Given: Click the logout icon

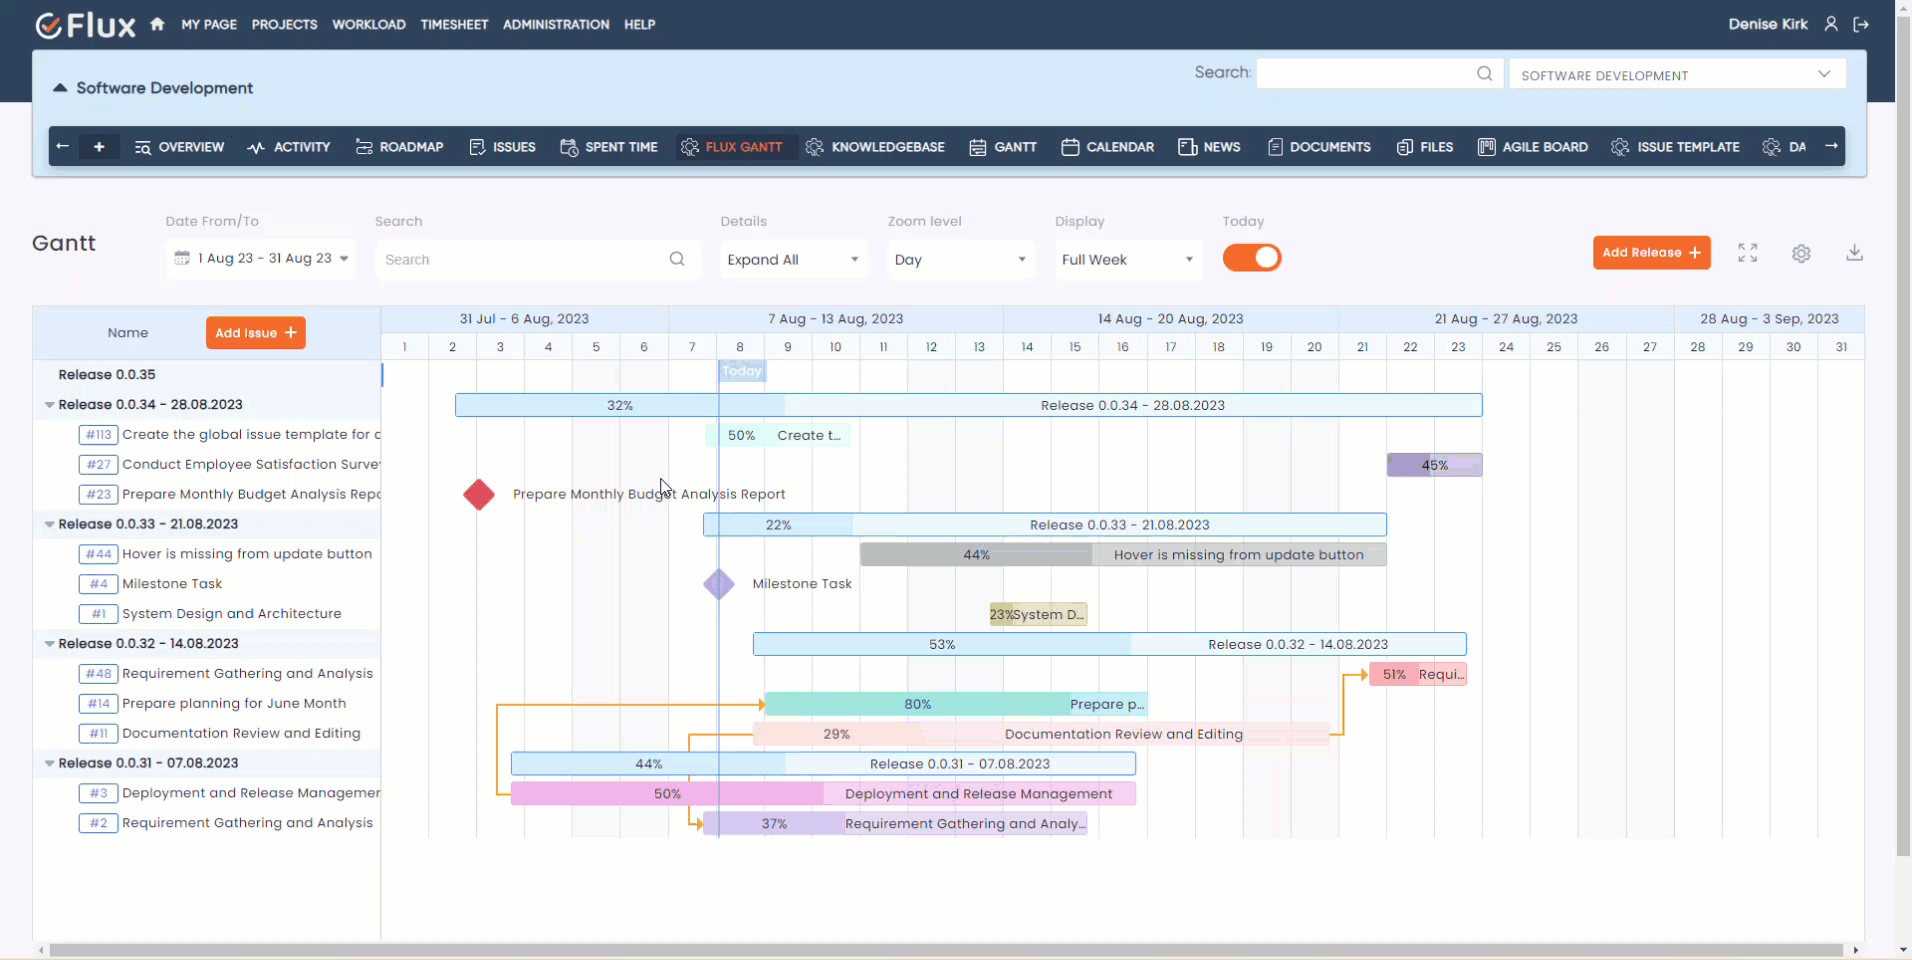Looking at the screenshot, I should coord(1863,24).
